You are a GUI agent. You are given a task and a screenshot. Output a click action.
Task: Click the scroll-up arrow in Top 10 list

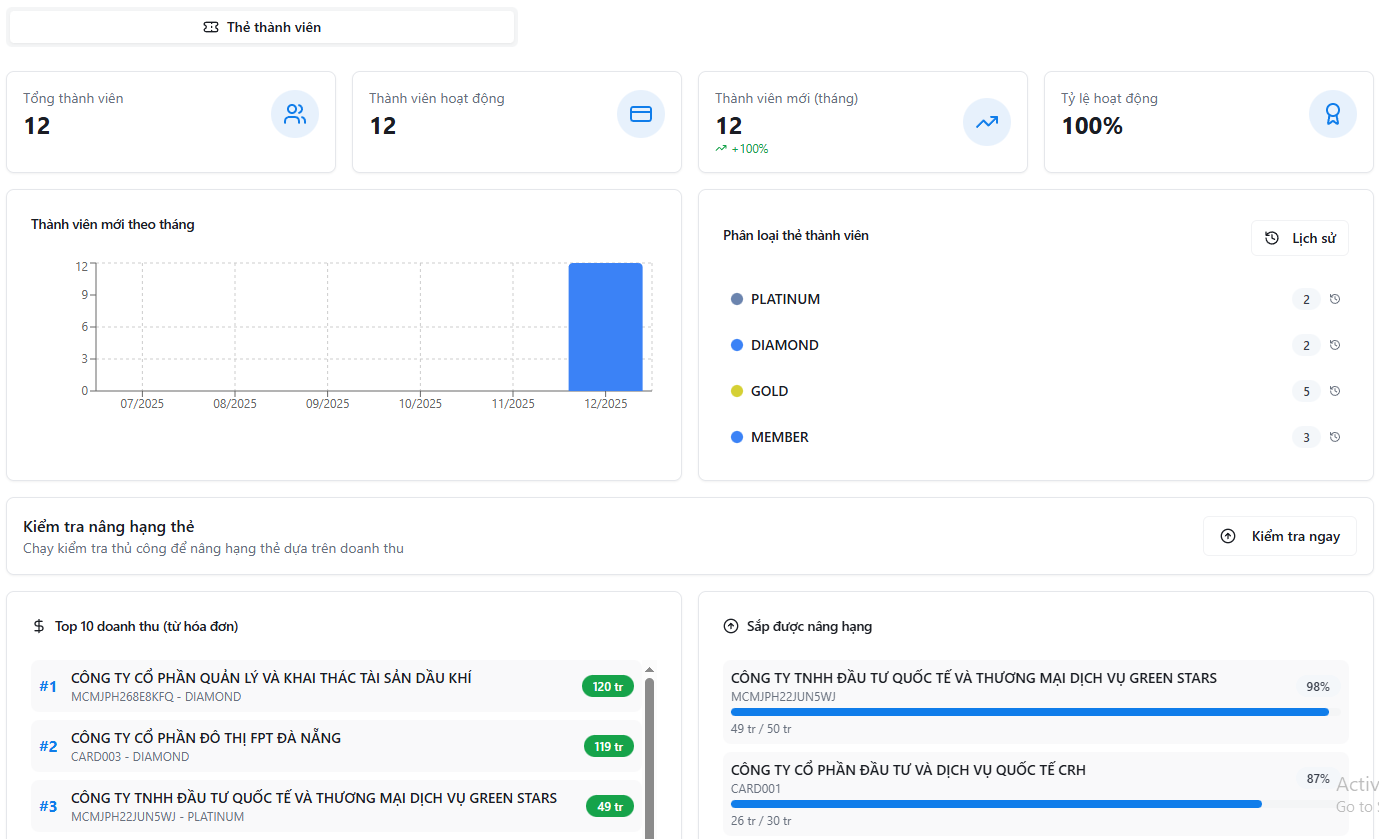coord(649,670)
